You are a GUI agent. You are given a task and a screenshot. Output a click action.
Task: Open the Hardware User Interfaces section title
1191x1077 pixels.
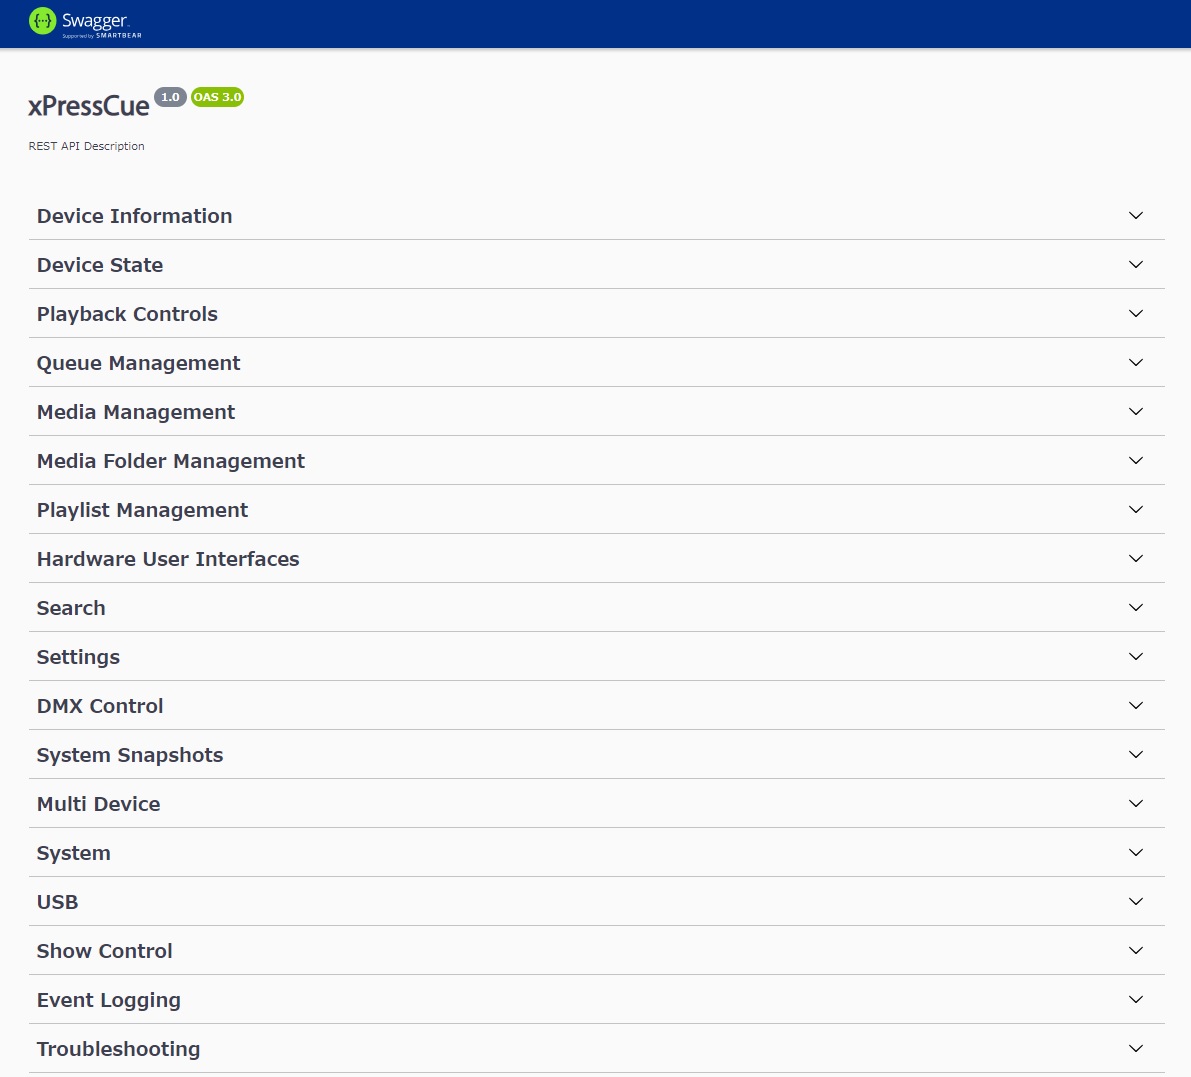pyautogui.click(x=169, y=559)
